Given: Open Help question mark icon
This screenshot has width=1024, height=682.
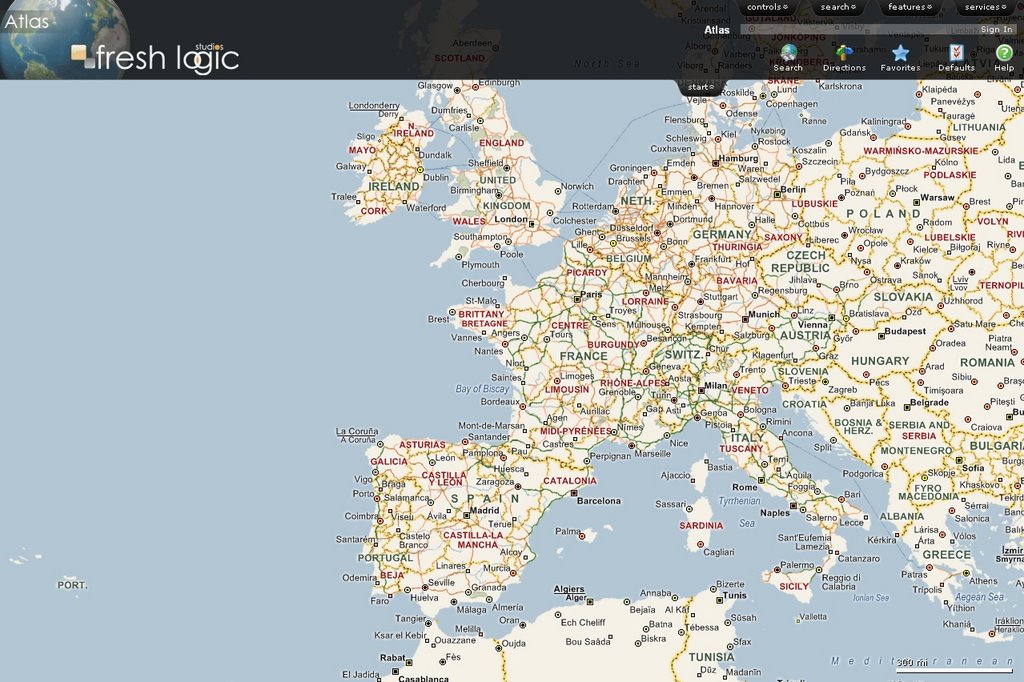Looking at the screenshot, I should click(x=1004, y=52).
